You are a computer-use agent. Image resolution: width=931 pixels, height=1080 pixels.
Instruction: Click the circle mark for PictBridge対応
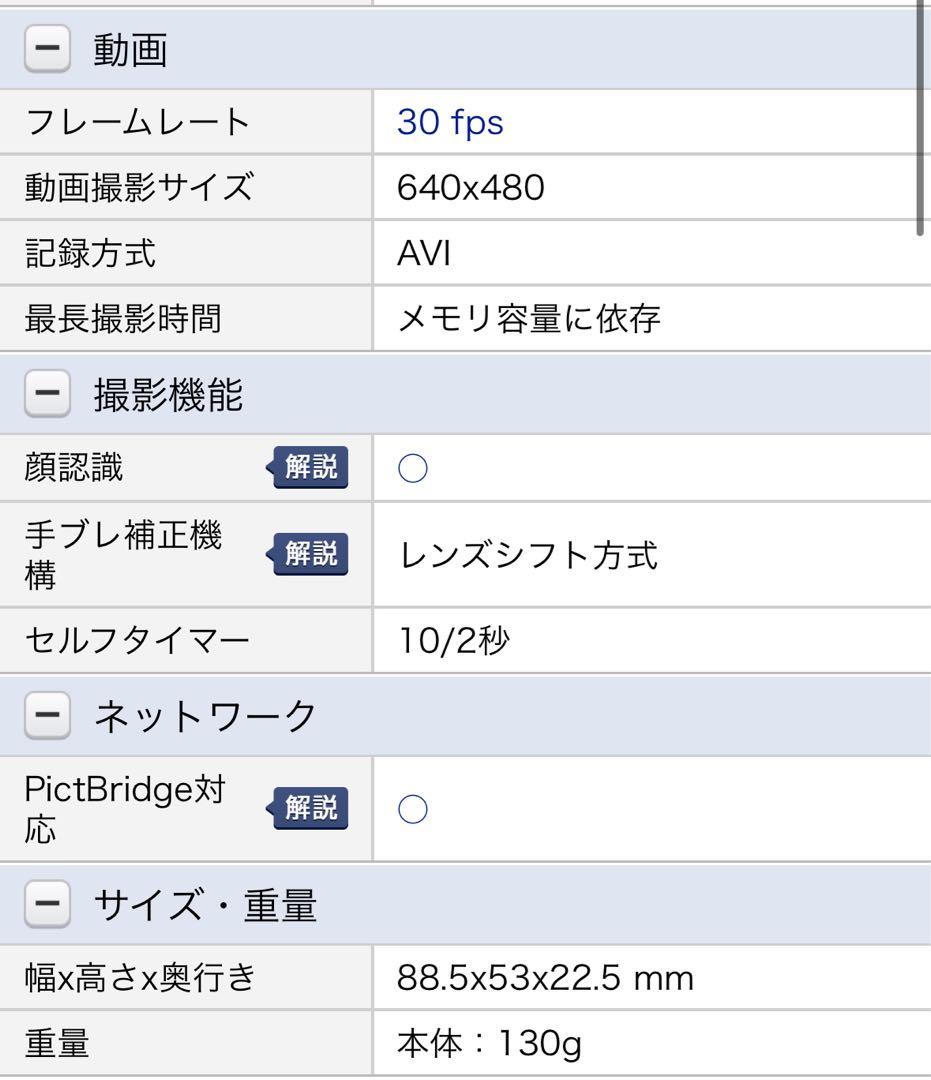(413, 809)
